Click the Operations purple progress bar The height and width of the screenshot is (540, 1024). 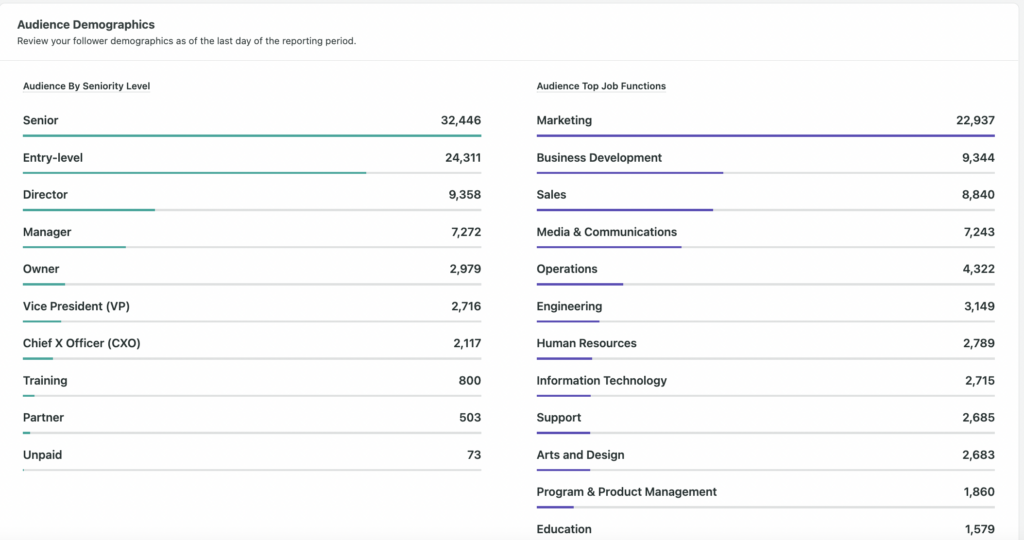[x=580, y=284]
